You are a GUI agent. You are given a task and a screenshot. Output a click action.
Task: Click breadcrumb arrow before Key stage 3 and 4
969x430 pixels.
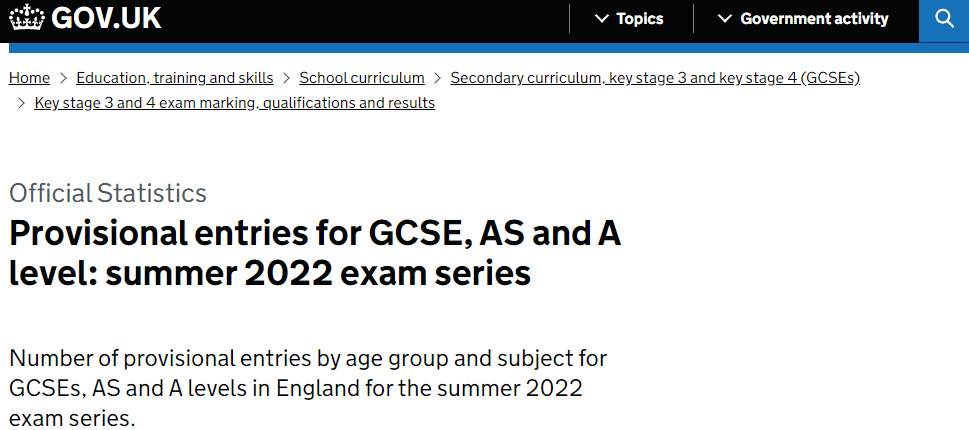(x=22, y=103)
